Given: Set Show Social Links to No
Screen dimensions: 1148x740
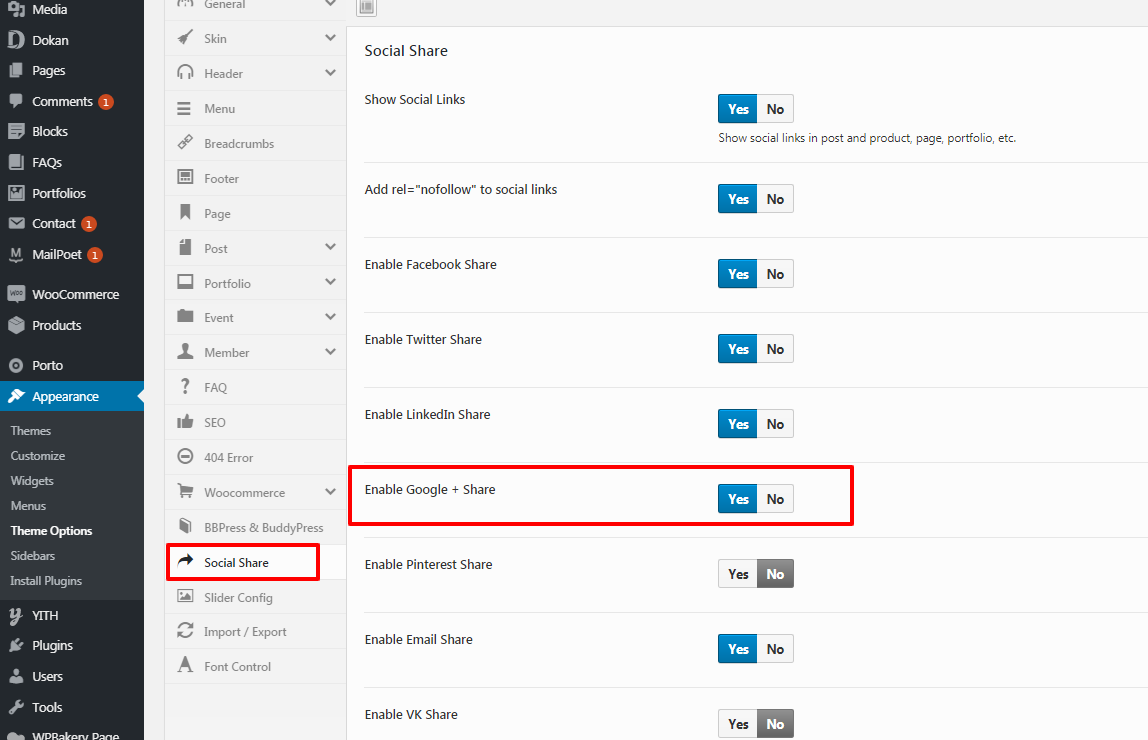Looking at the screenshot, I should click(775, 109).
